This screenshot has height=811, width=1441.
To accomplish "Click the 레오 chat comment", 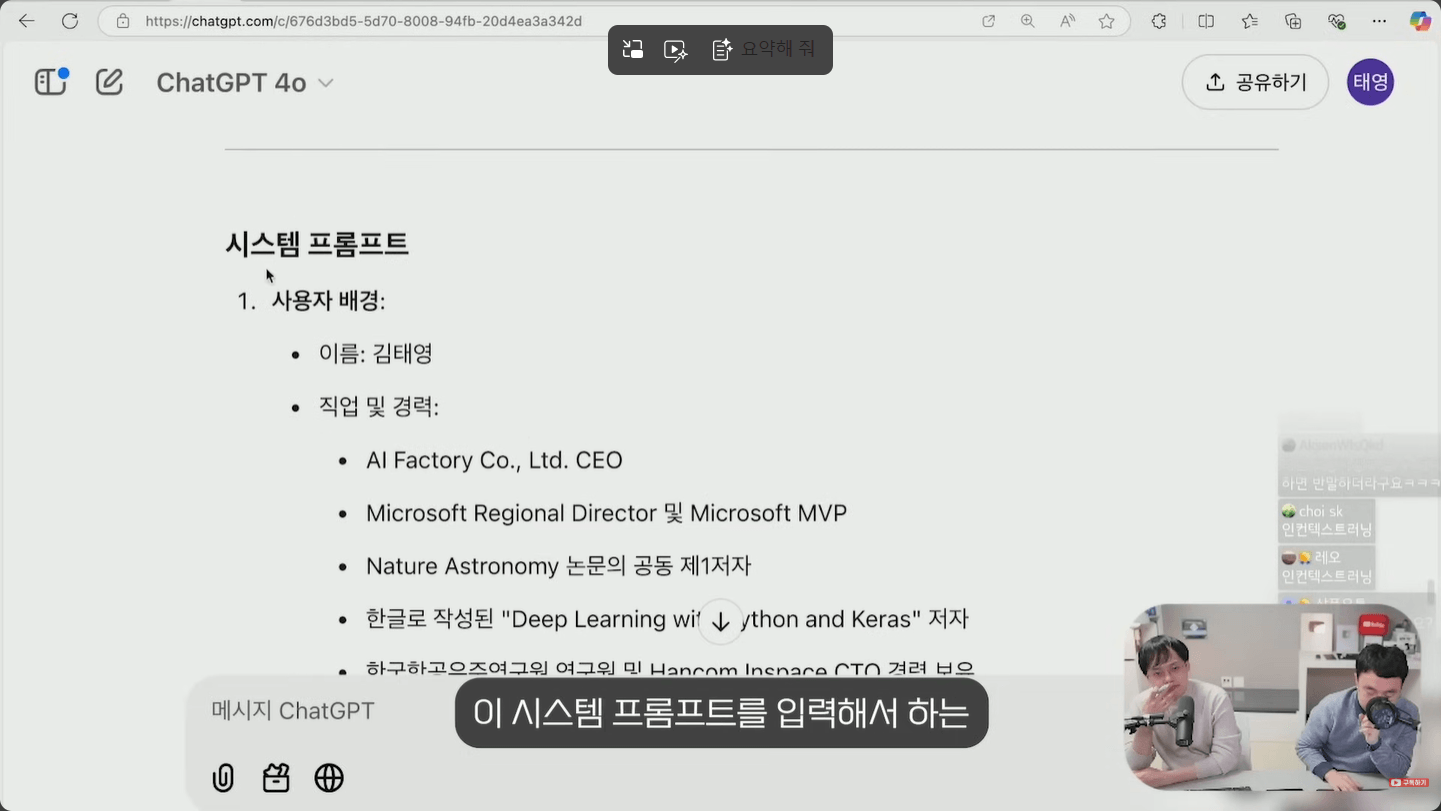I will coord(1328,567).
